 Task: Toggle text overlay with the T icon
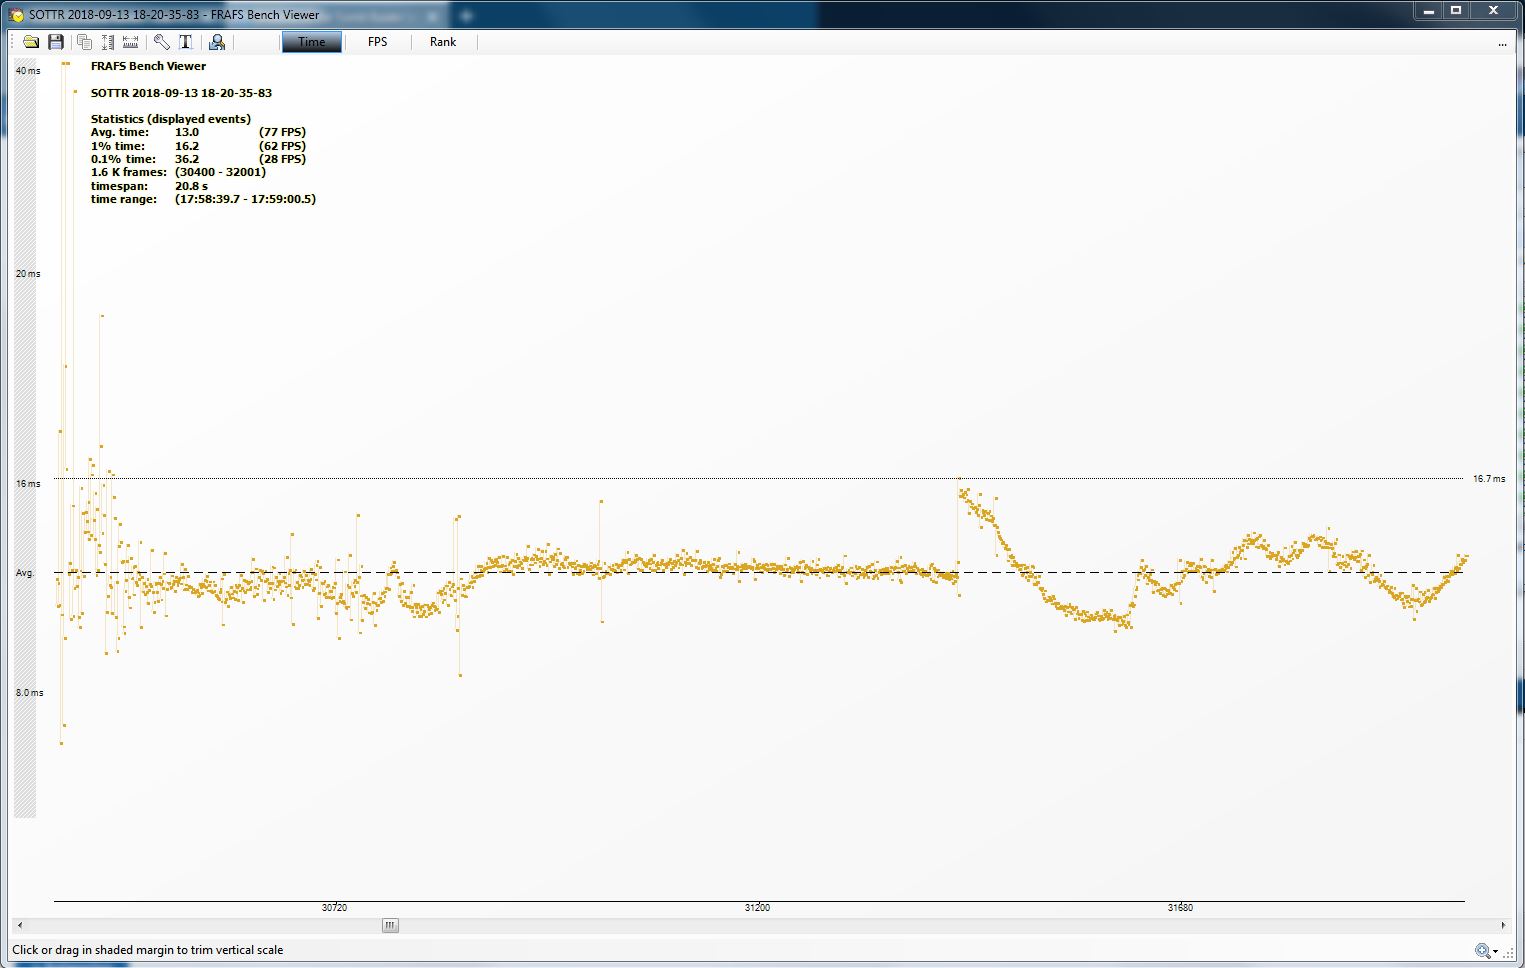(x=185, y=42)
